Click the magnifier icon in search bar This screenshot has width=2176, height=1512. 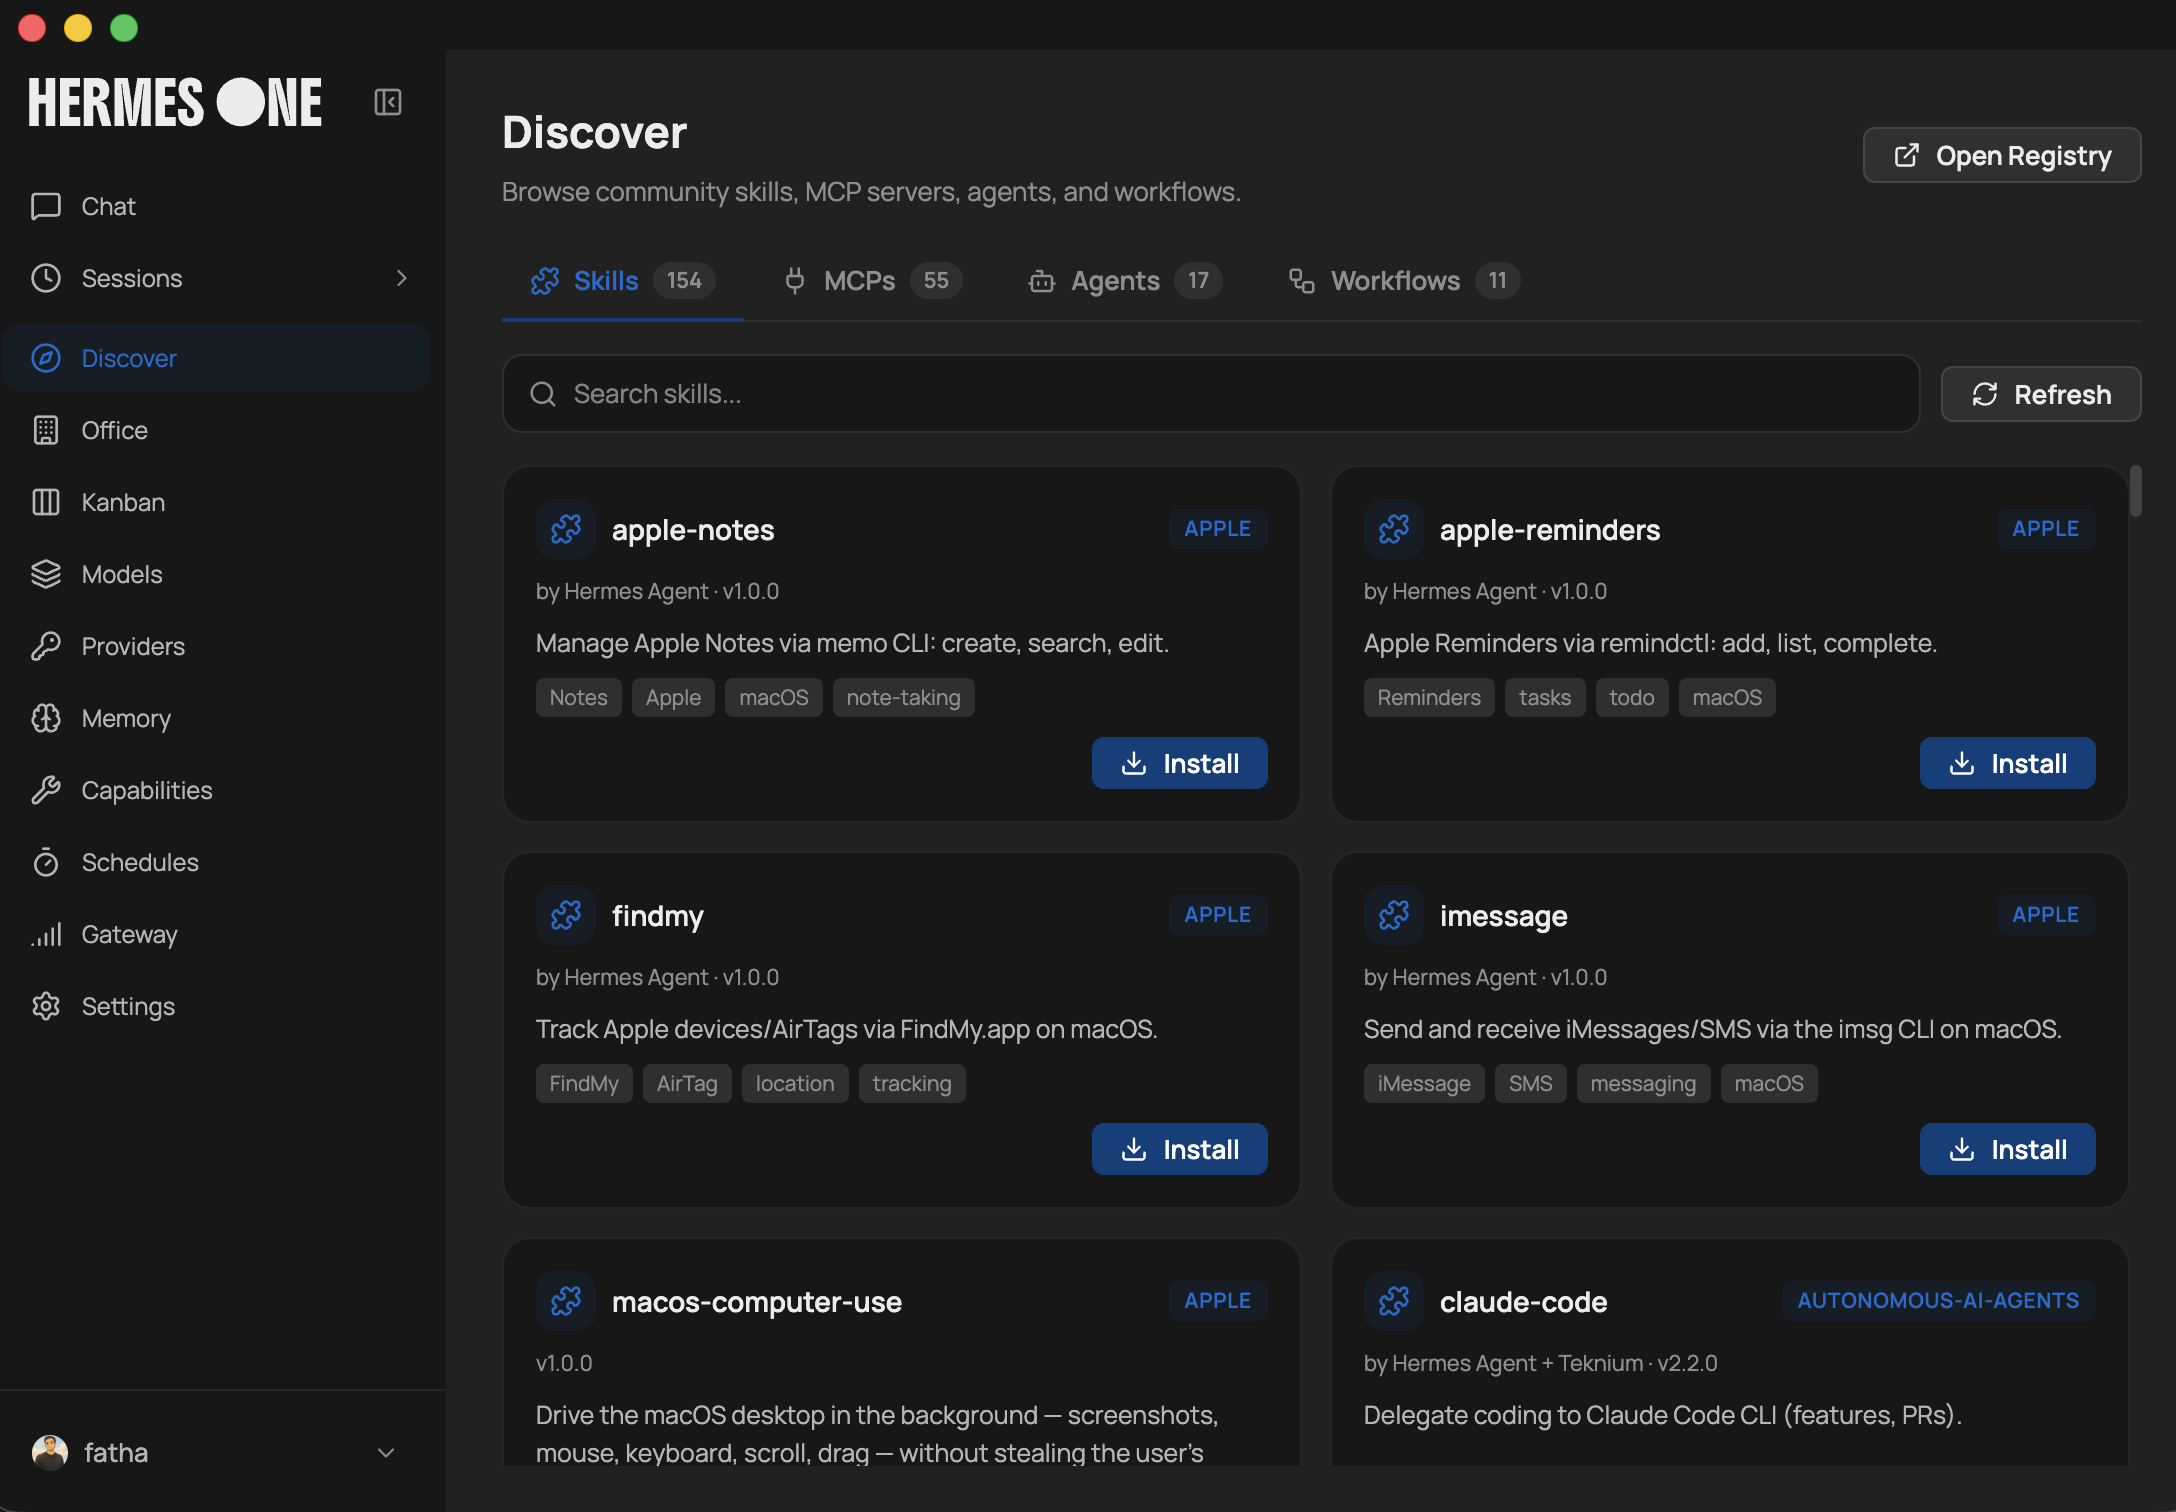[543, 394]
